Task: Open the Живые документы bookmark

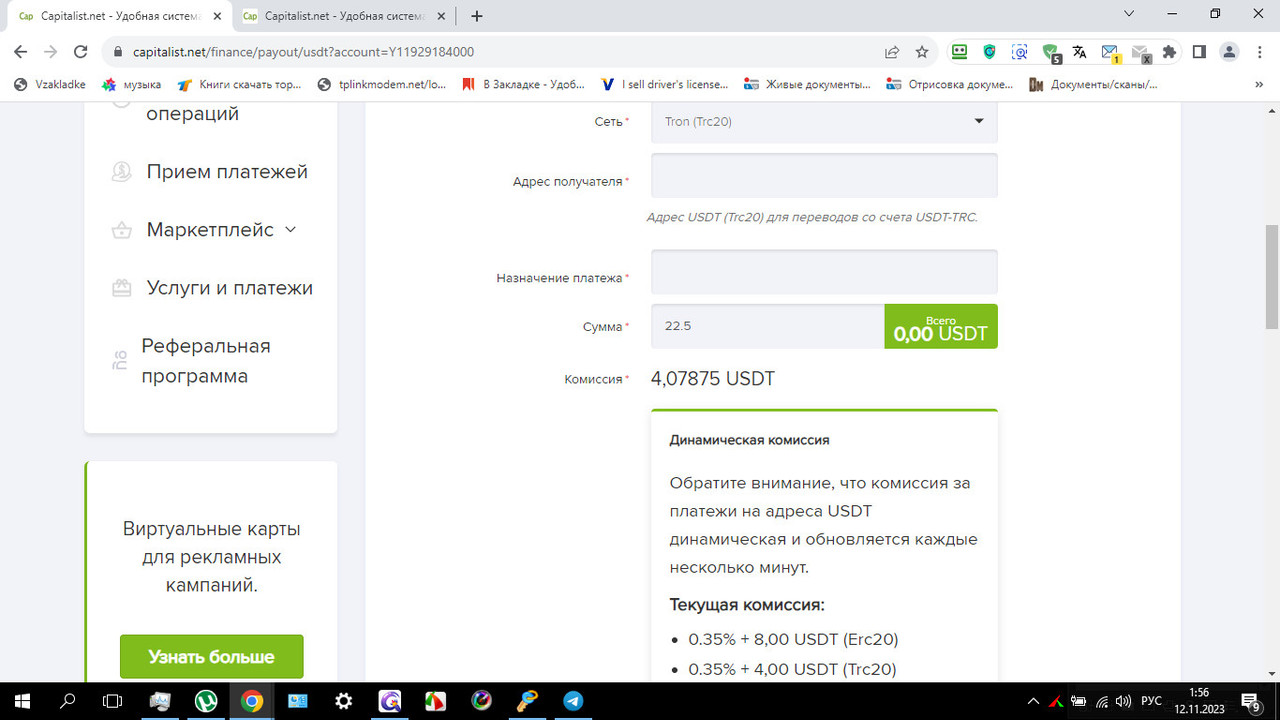Action: (807, 85)
